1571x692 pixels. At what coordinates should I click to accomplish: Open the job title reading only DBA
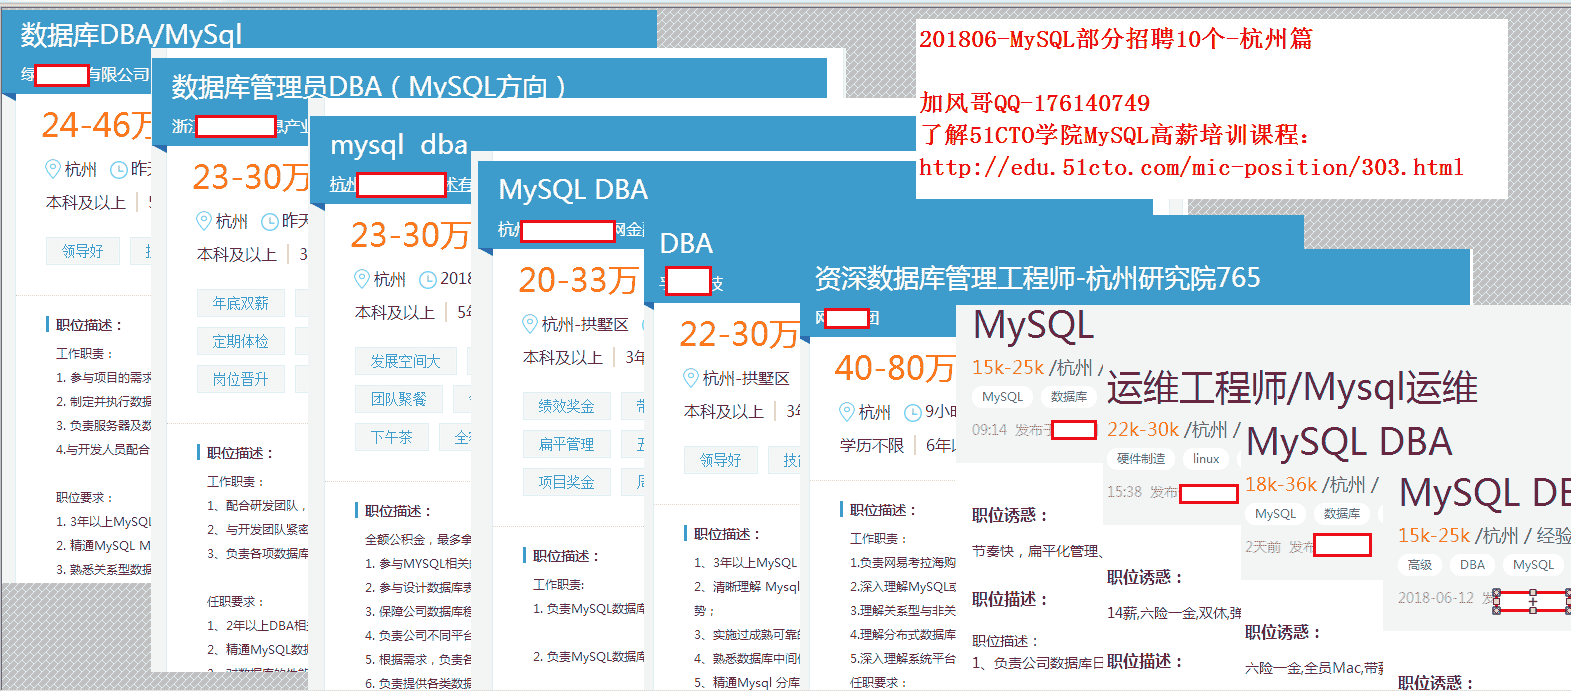tap(686, 244)
